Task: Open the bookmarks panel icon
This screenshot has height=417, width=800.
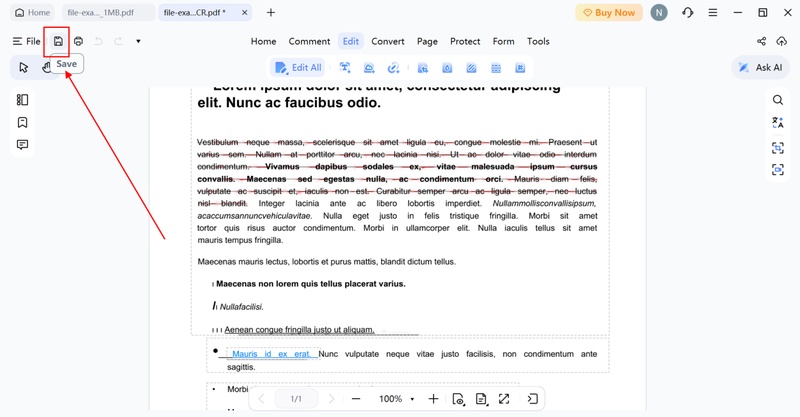Action: (22, 122)
